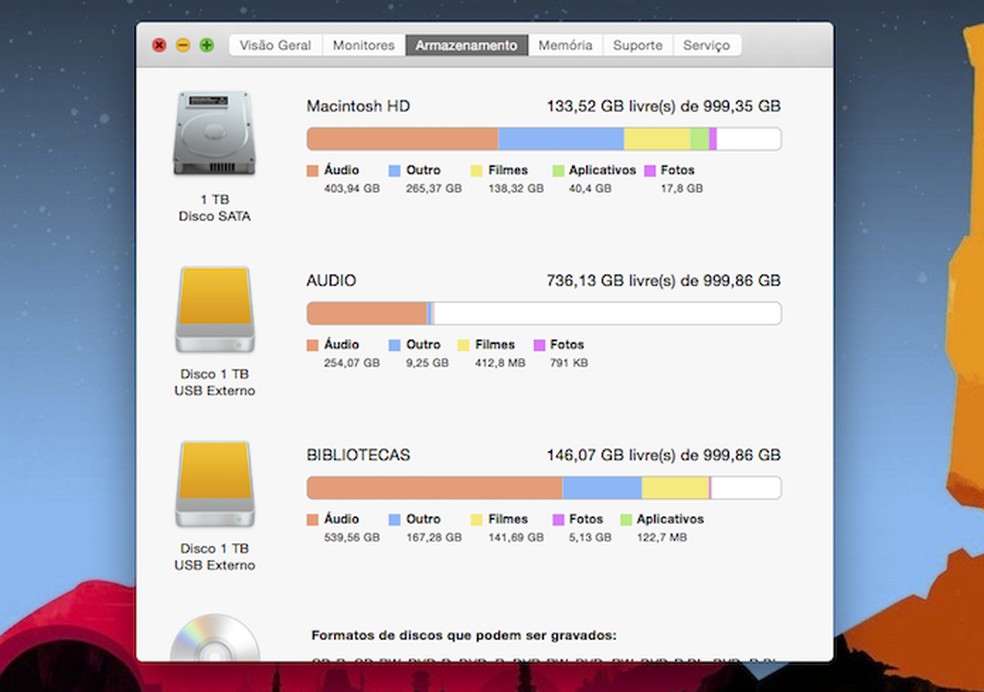Viewport: 984px width, 692px height.
Task: Click the Fotos legend icon under Macintosh HD
Action: (652, 170)
